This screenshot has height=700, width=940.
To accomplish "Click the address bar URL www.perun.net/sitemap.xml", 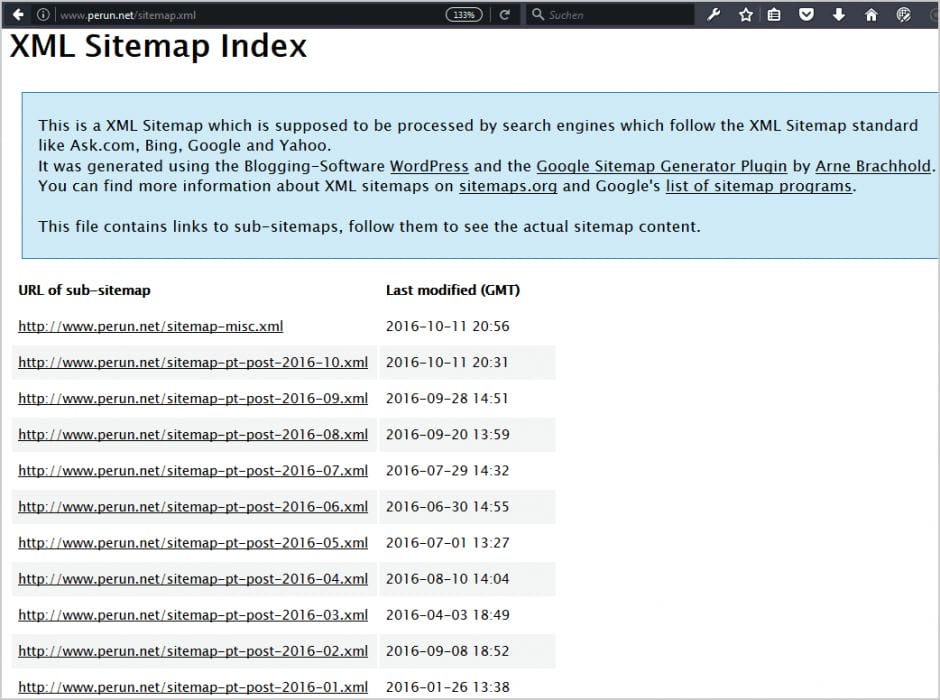I will tap(128, 16).
